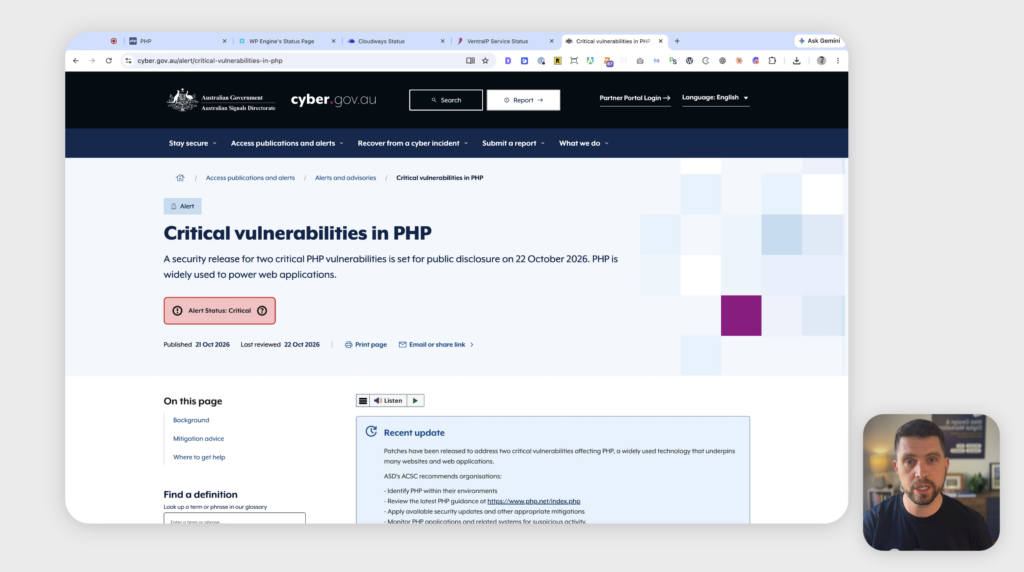Expand Submit a report menu

click(x=513, y=143)
